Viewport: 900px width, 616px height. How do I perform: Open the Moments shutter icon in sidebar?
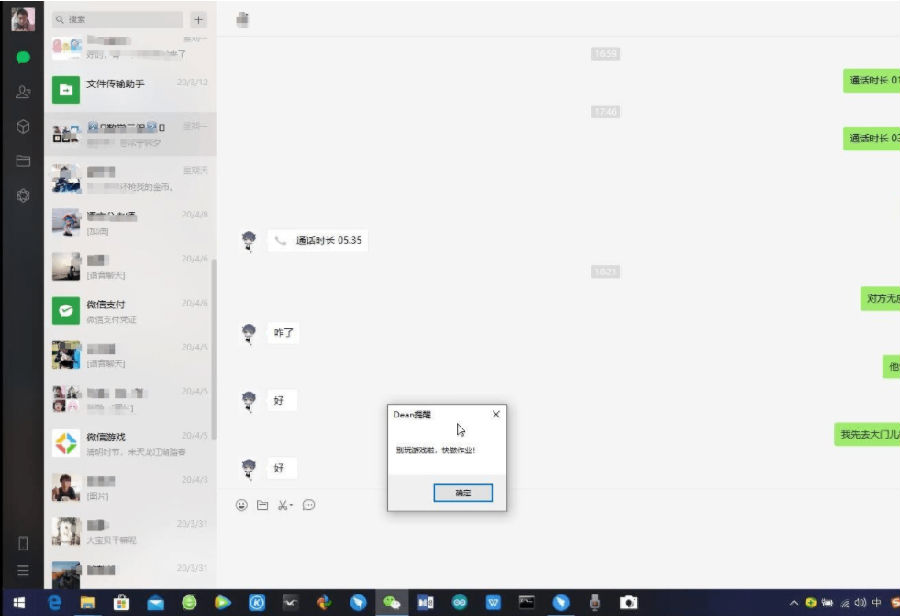[x=22, y=196]
